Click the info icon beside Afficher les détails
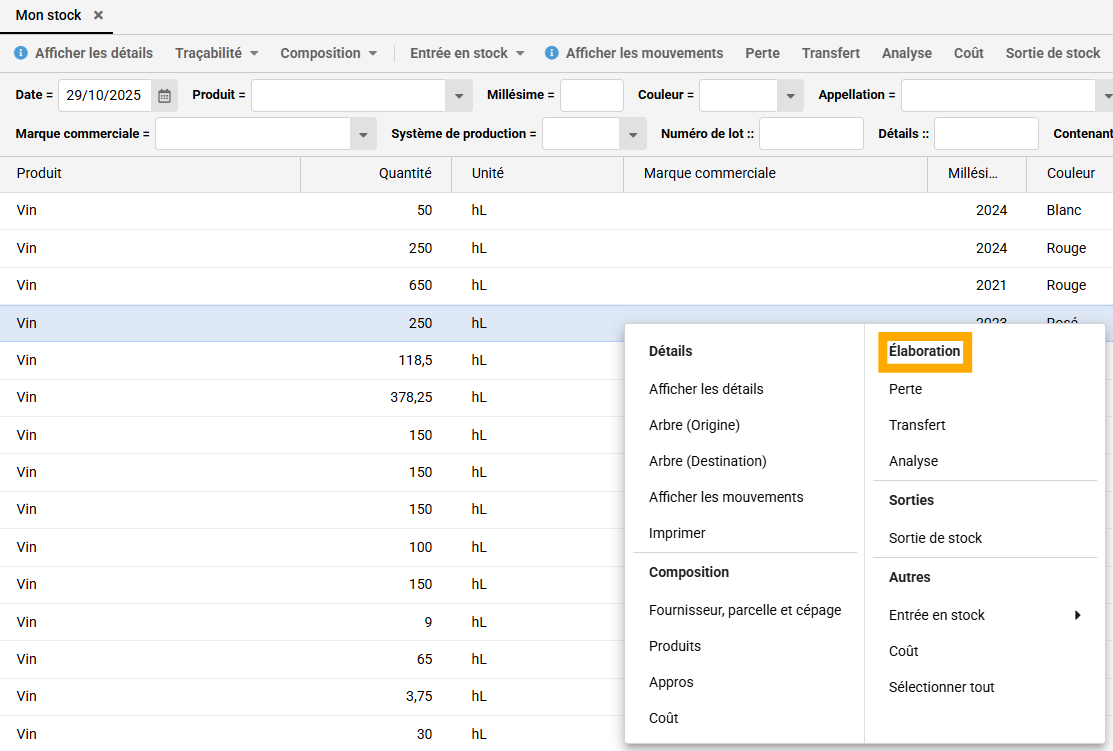This screenshot has height=751, width=1113. 21,53
